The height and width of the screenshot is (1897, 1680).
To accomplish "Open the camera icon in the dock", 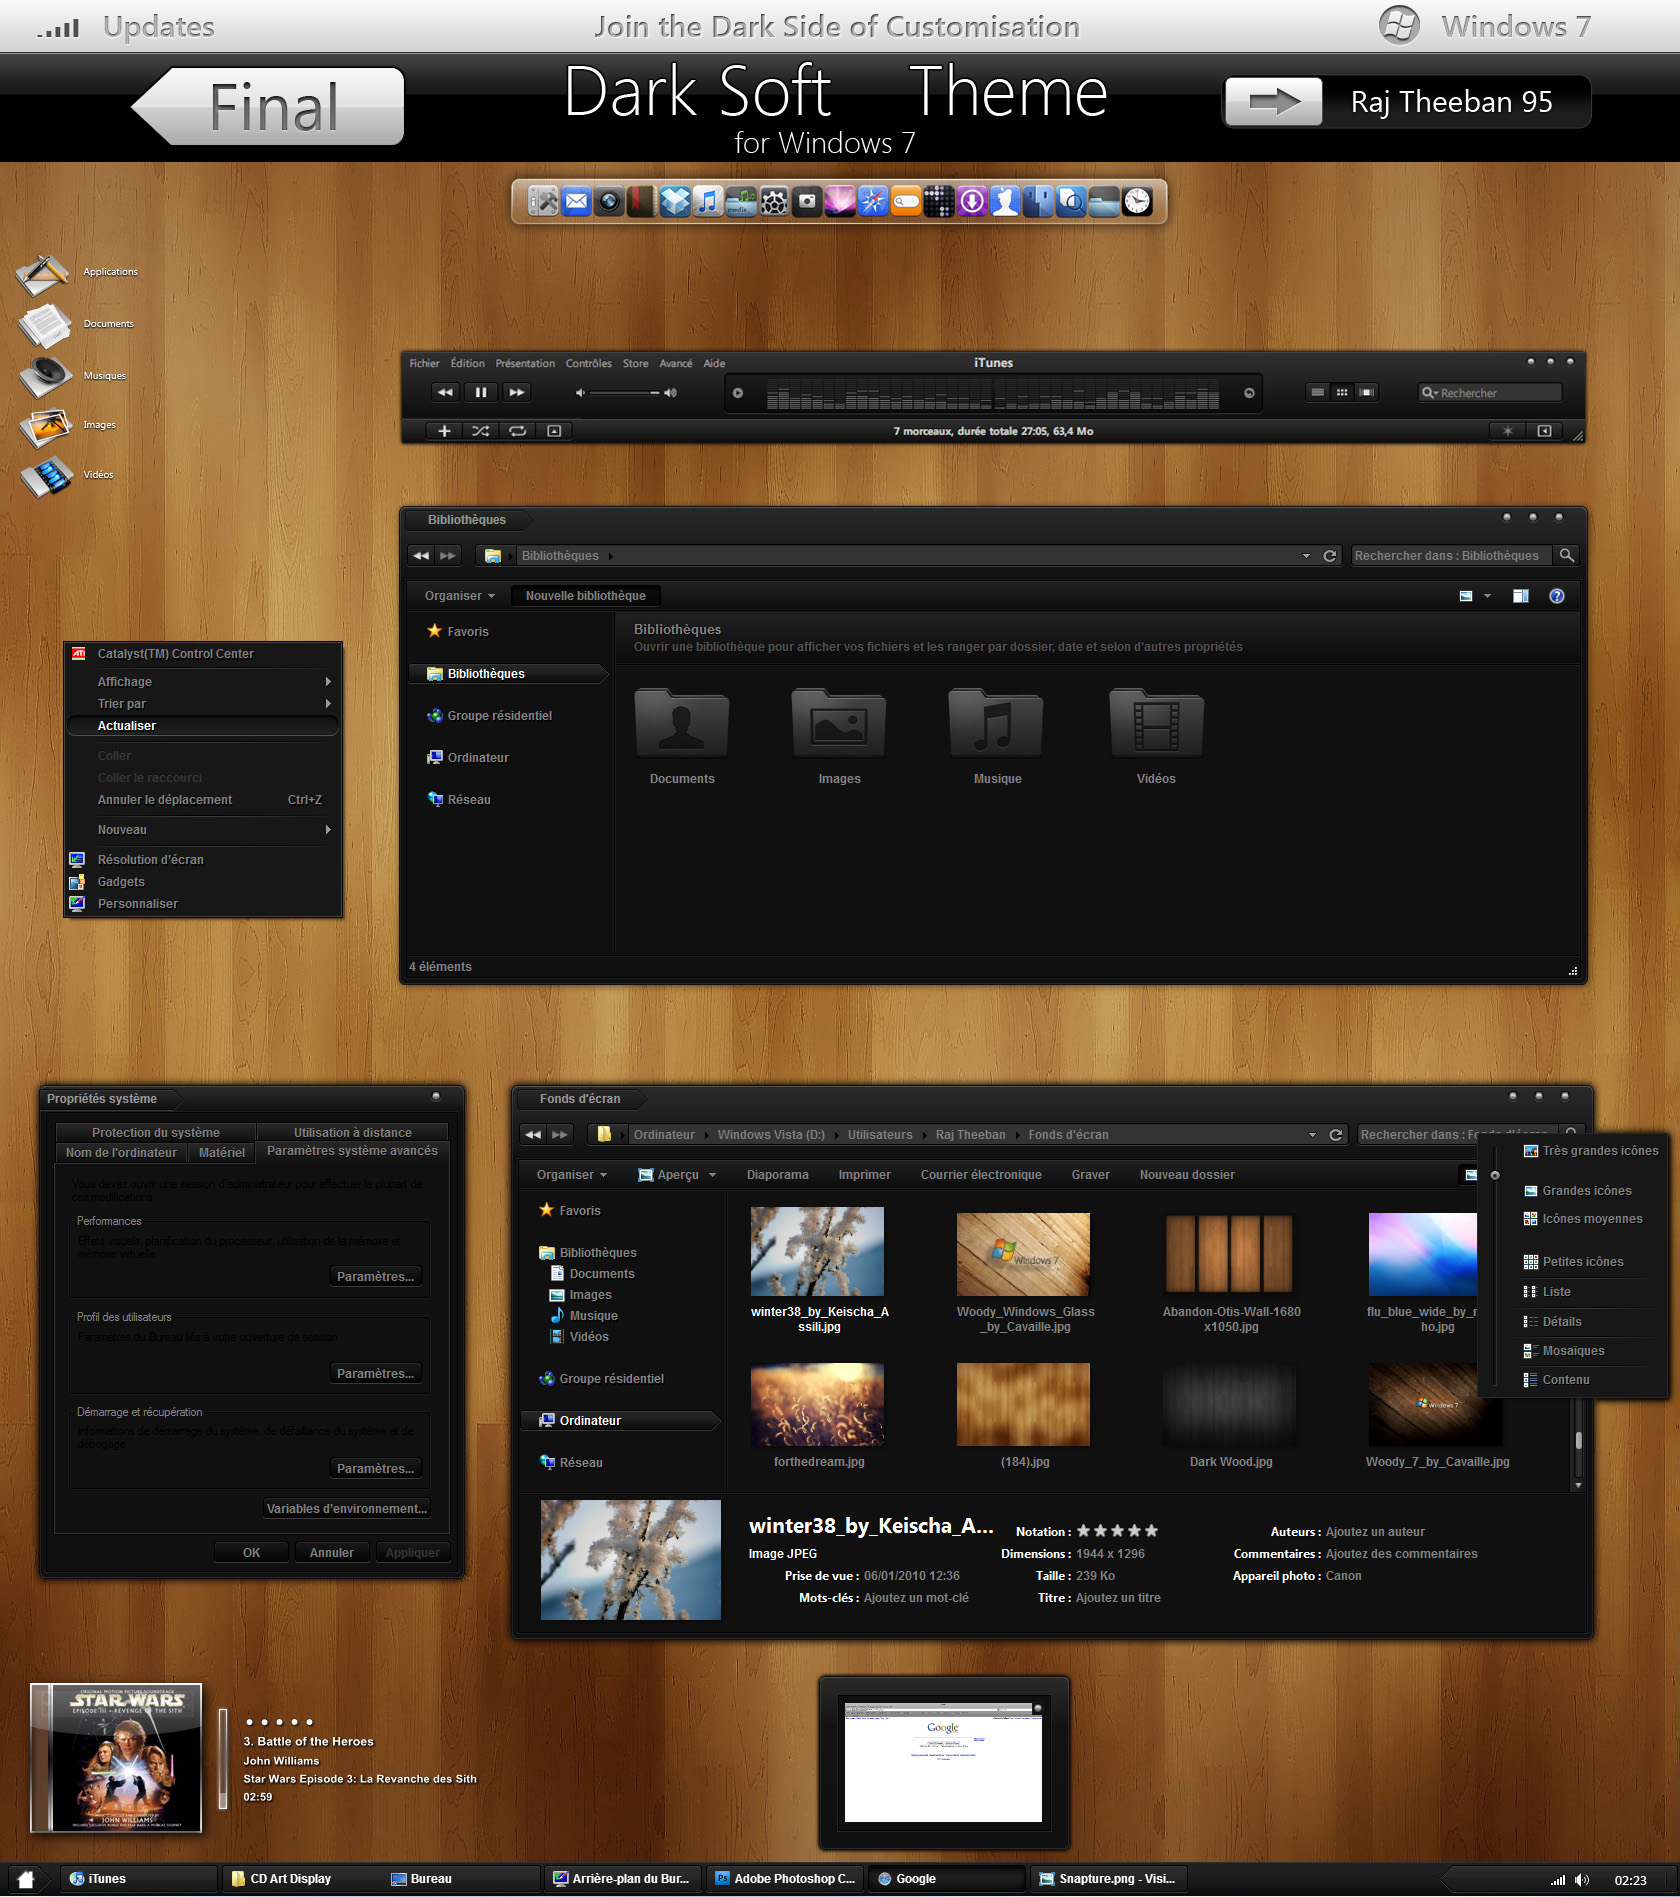I will pyautogui.click(x=807, y=202).
